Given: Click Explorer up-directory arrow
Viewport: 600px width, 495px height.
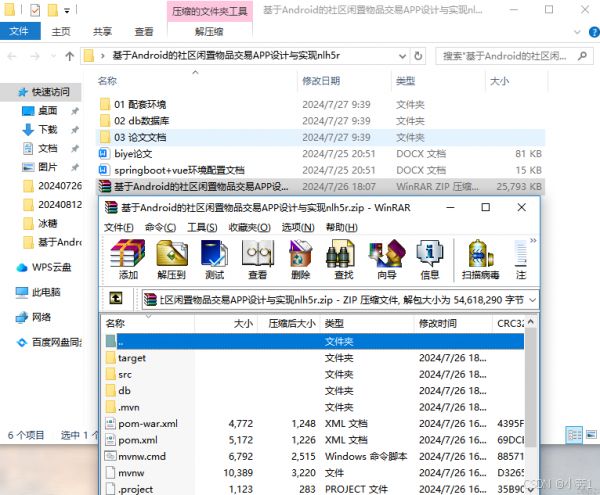Looking at the screenshot, I should (69, 56).
